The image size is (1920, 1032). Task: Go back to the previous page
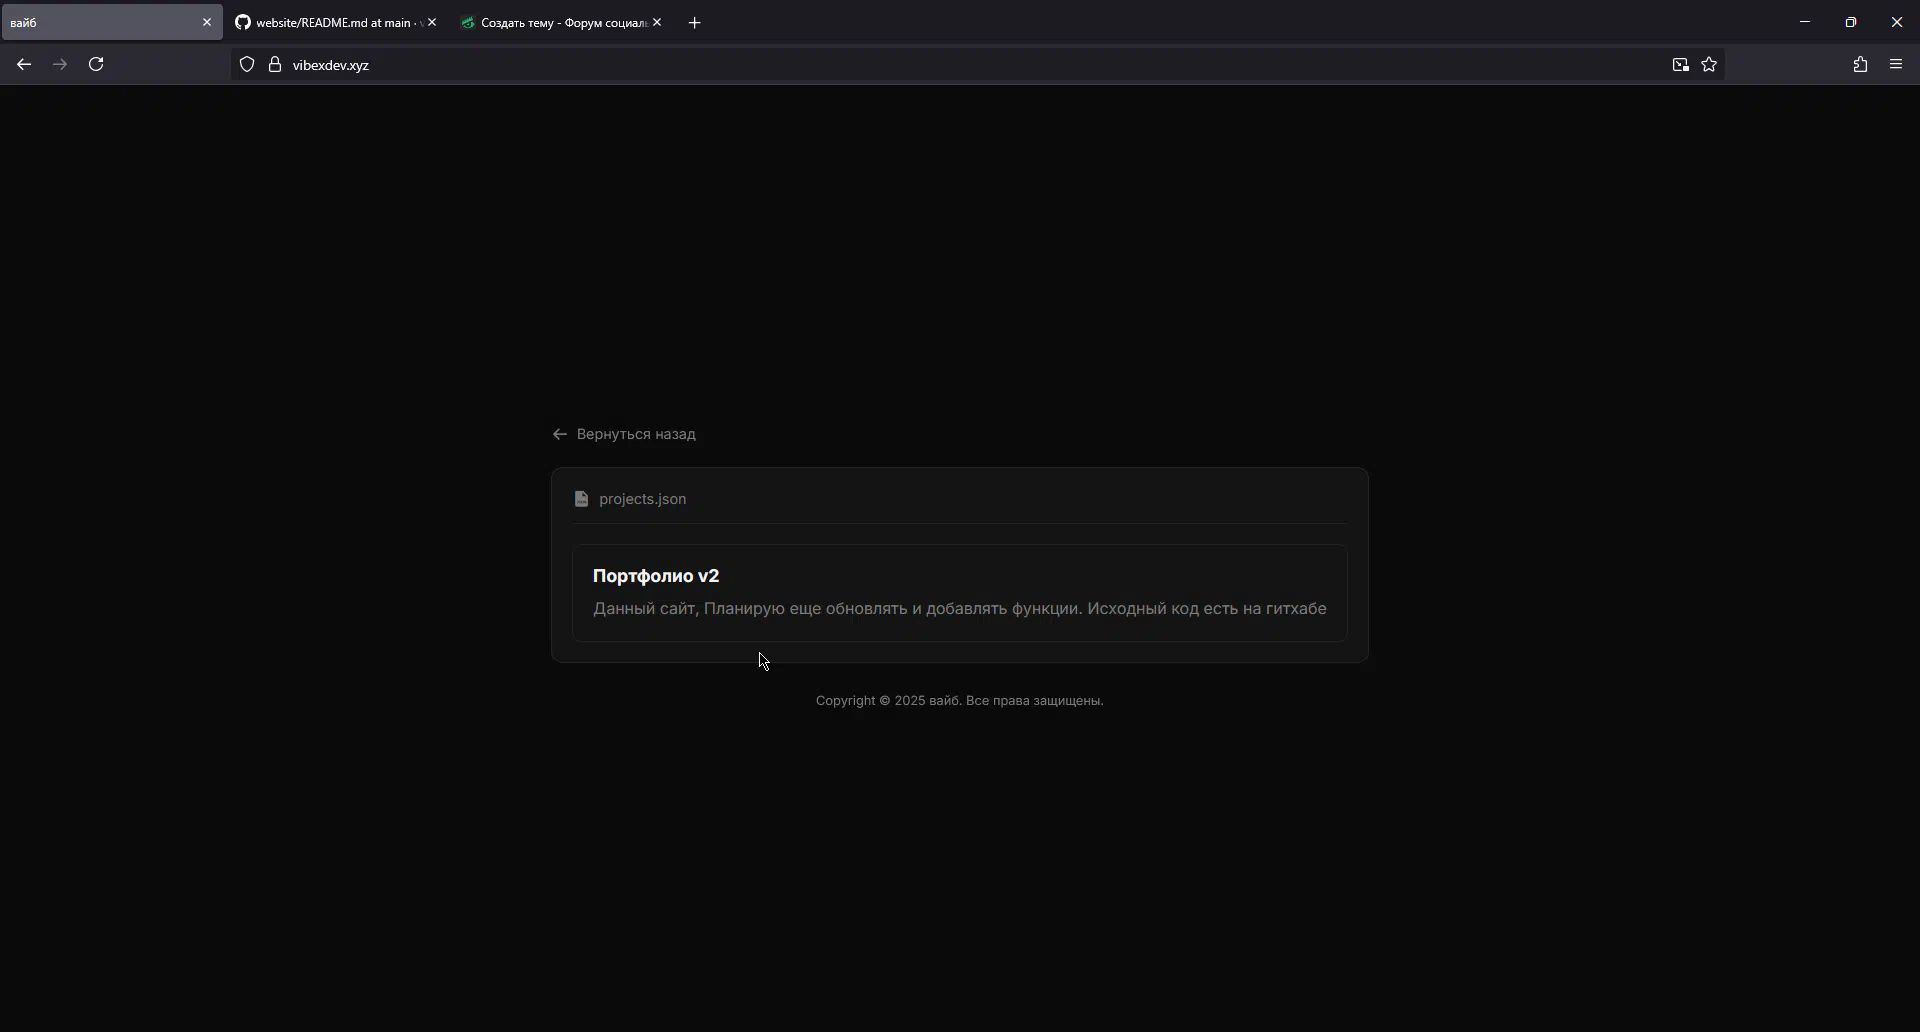24,65
